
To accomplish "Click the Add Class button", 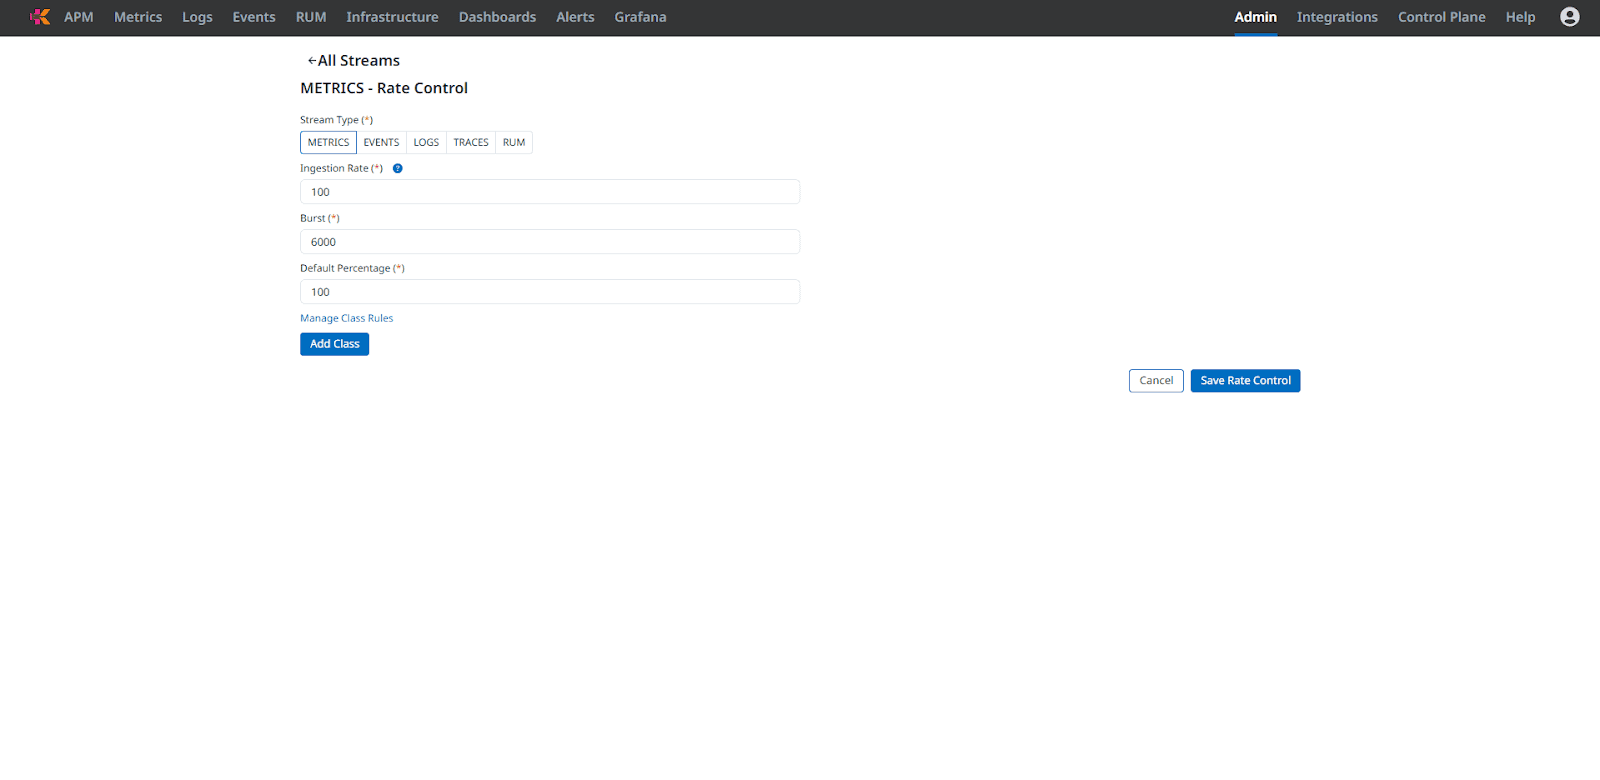I will (334, 344).
